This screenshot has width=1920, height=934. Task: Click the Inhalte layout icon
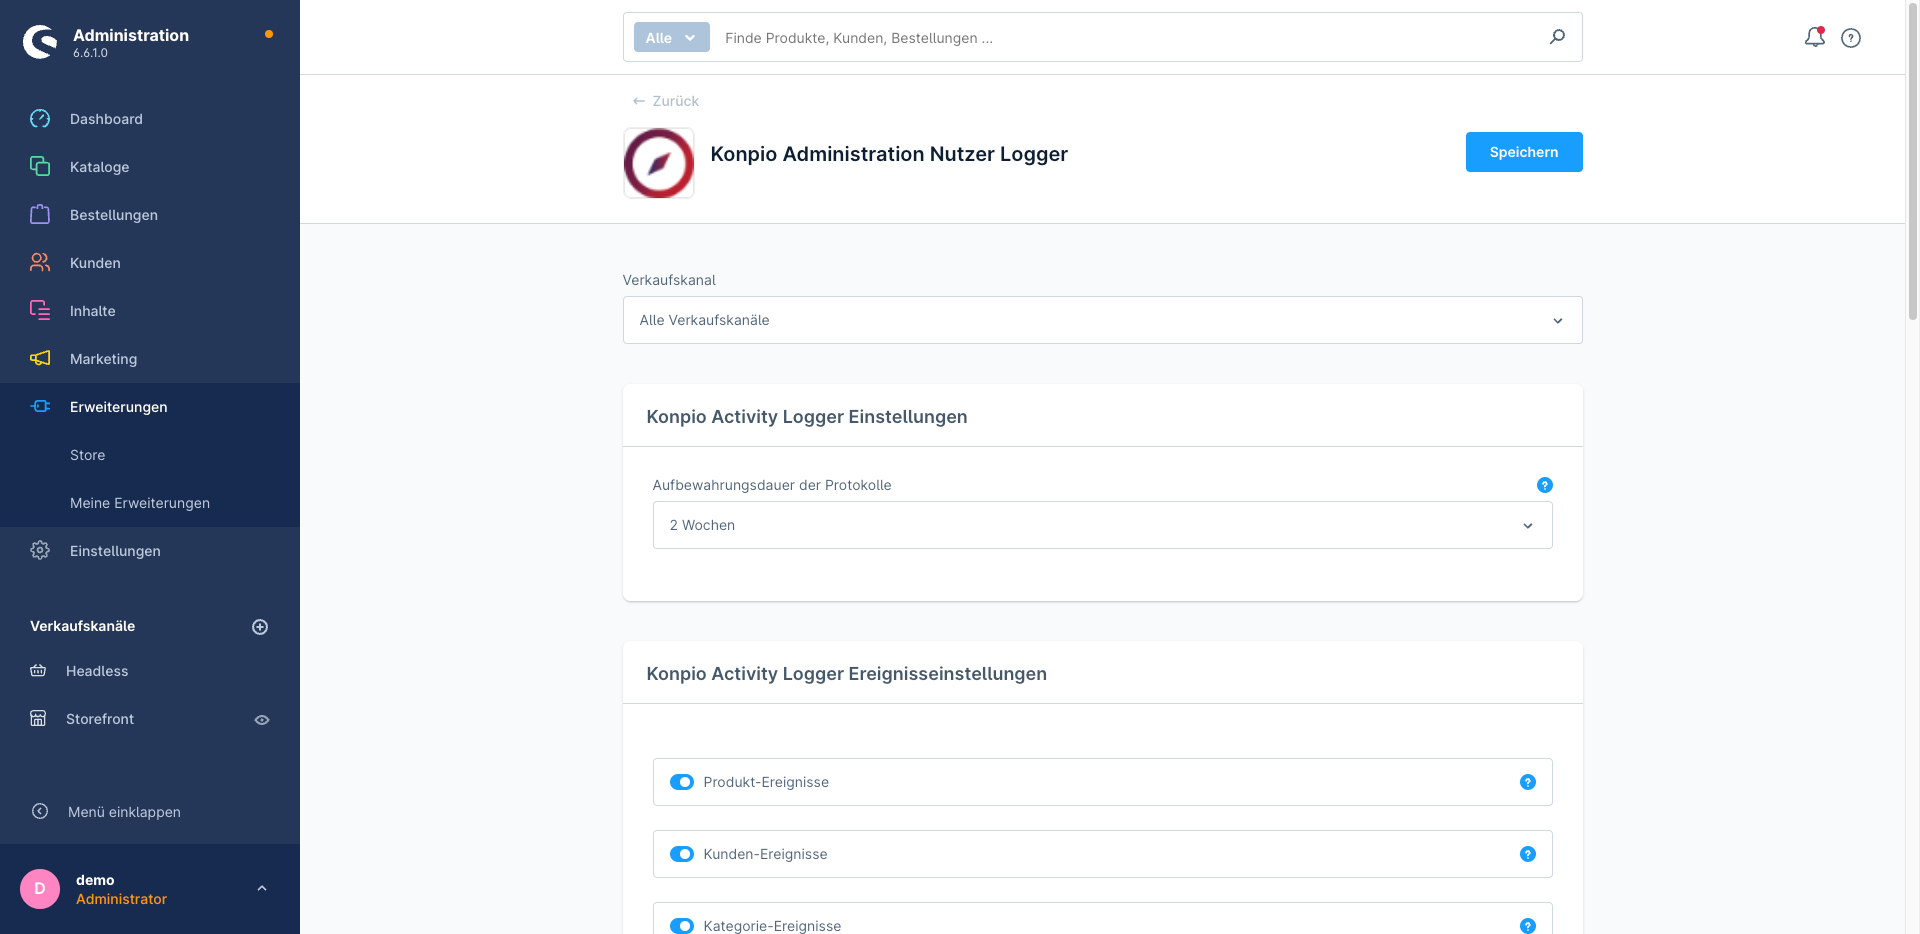40,310
